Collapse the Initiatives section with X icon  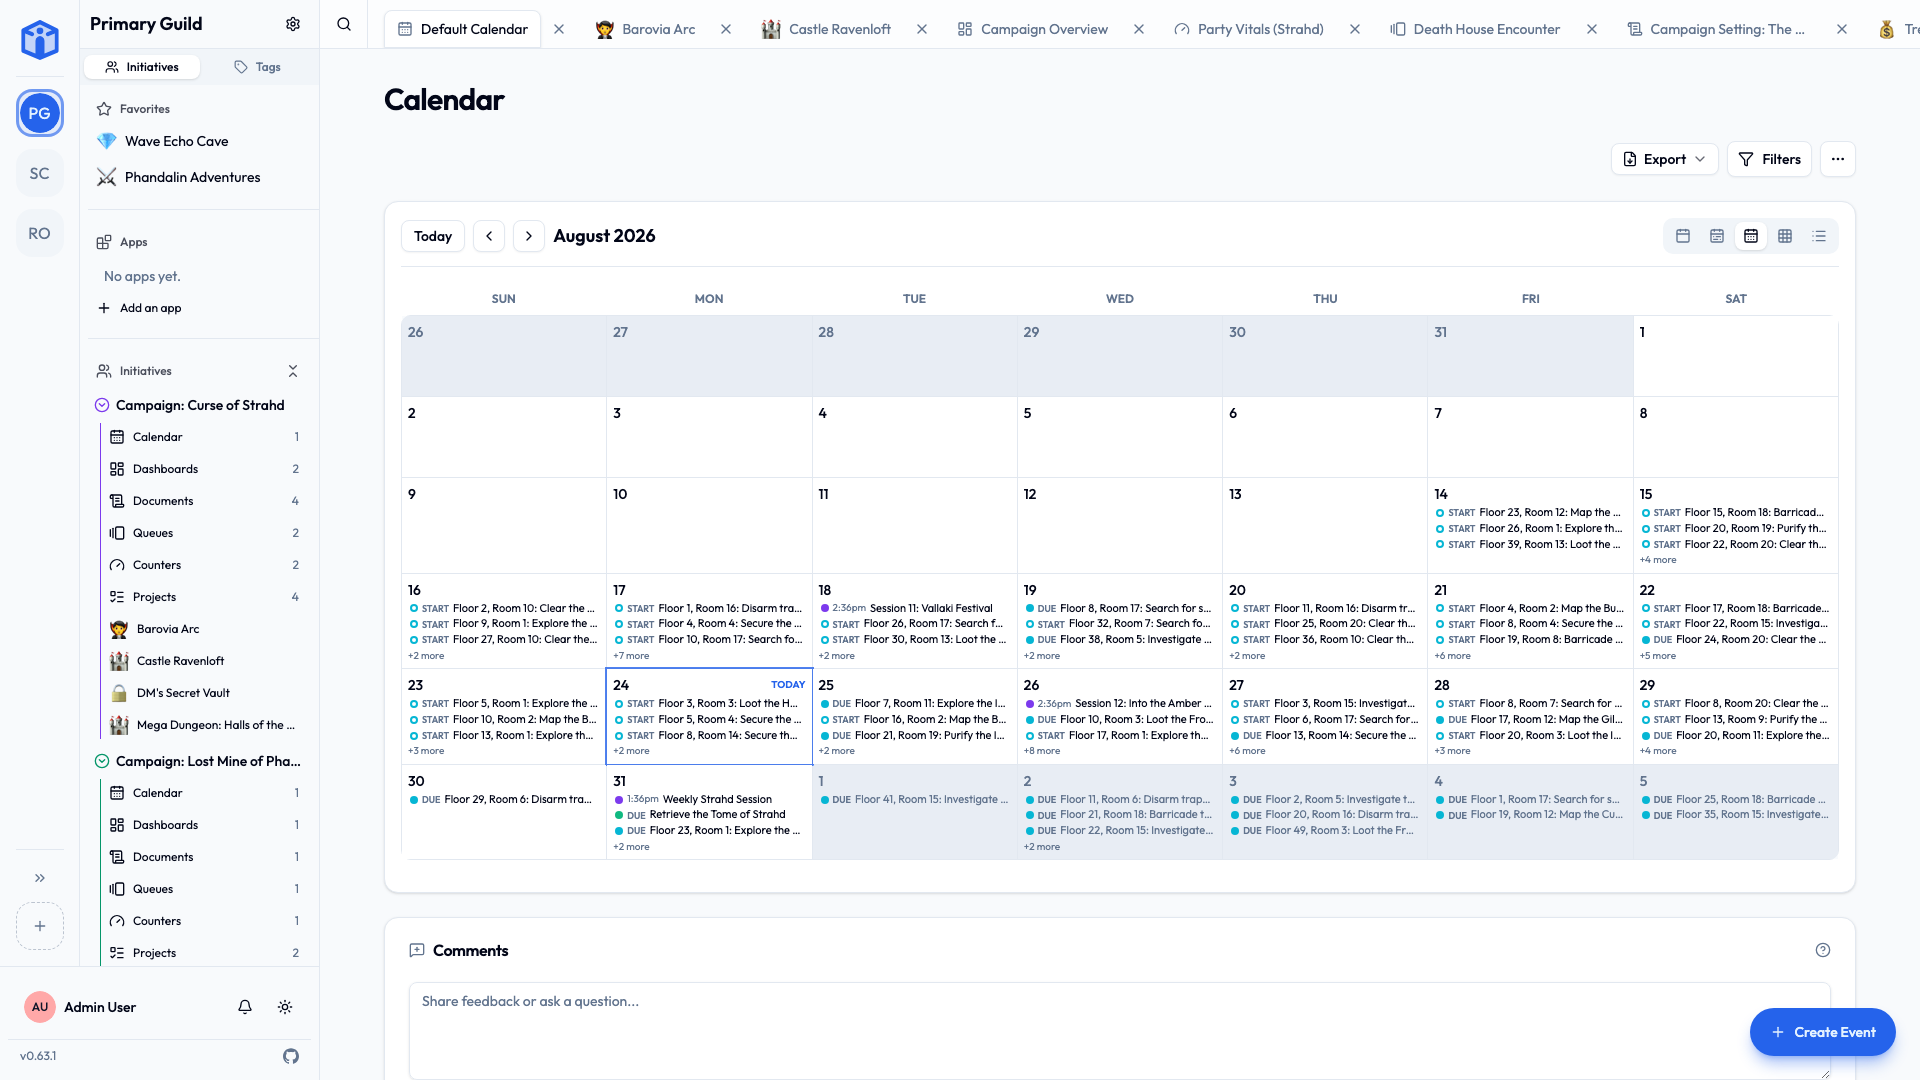(293, 371)
